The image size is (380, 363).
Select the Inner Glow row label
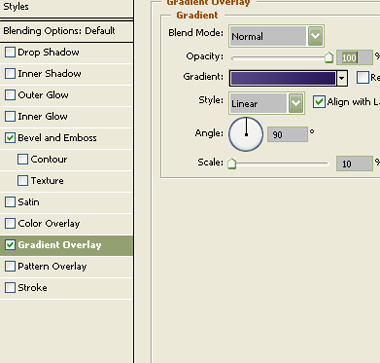42,116
